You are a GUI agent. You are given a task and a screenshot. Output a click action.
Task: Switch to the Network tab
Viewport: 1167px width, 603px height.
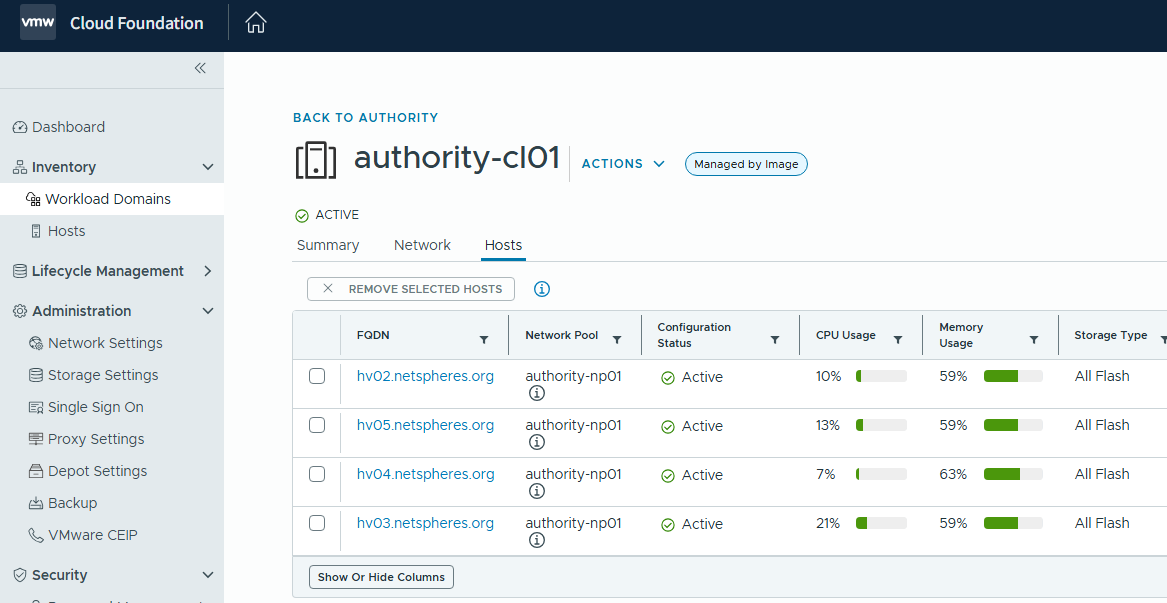(x=422, y=245)
